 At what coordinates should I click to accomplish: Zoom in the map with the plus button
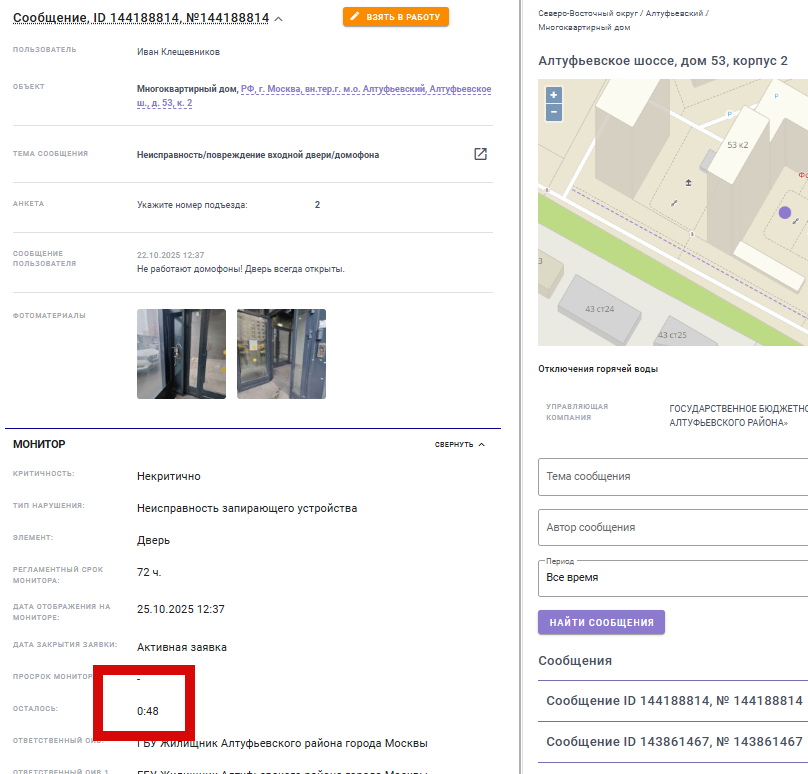[x=554, y=95]
